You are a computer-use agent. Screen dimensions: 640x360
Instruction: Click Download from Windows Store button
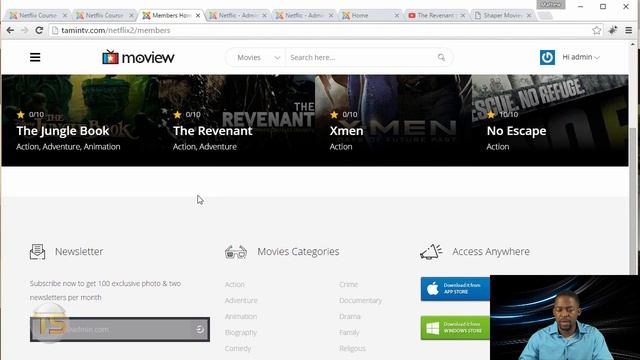(456, 328)
